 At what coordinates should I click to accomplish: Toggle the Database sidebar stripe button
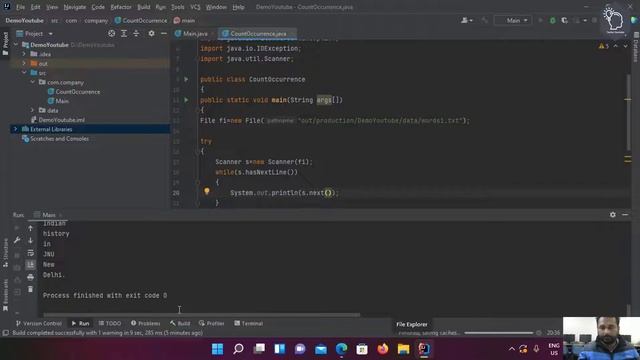(x=636, y=47)
